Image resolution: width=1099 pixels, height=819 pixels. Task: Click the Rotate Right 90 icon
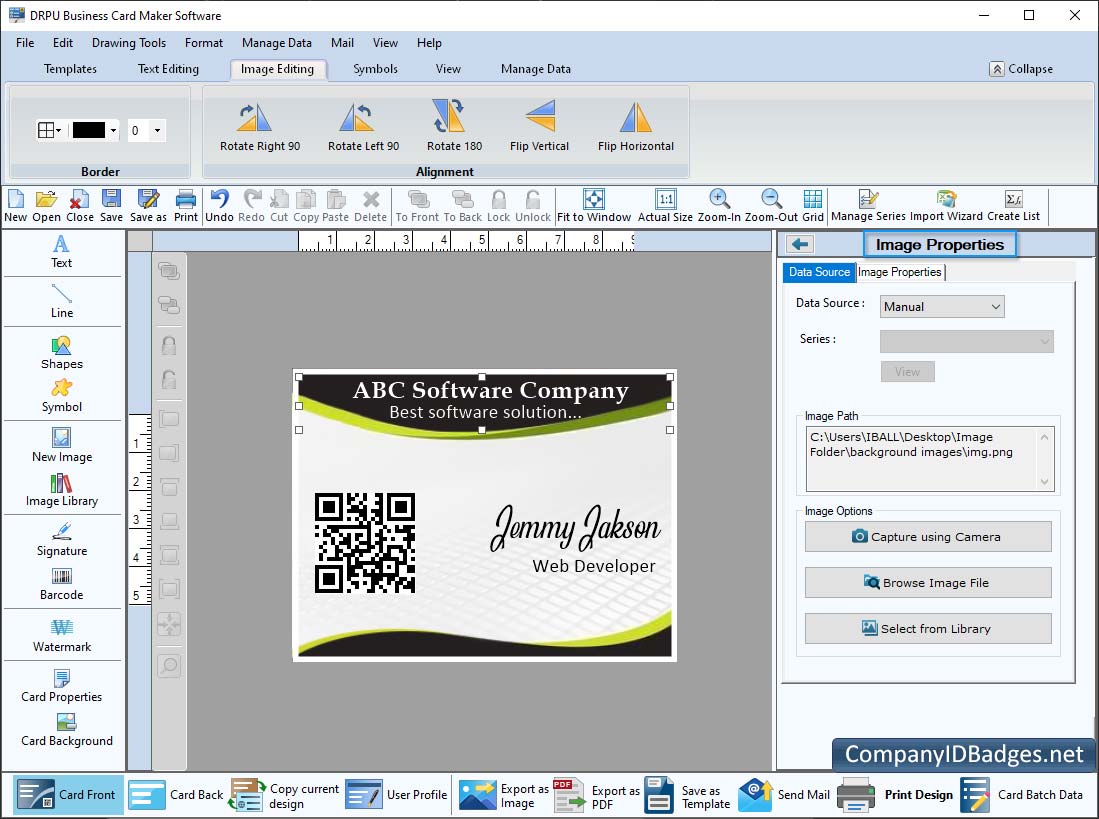254,118
